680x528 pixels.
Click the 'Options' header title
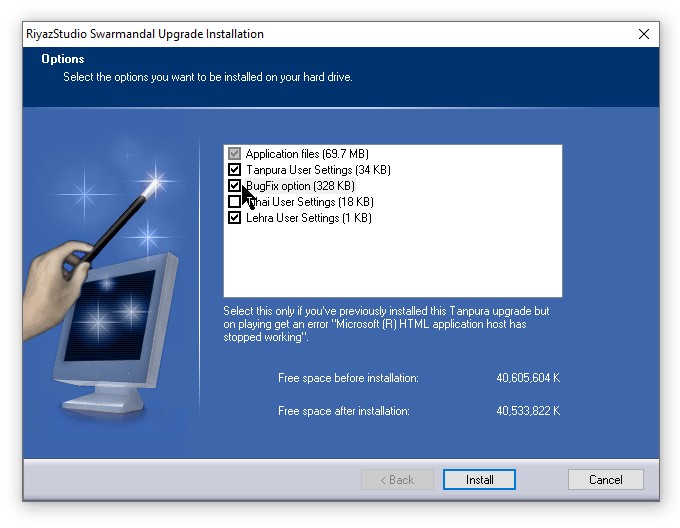63,59
